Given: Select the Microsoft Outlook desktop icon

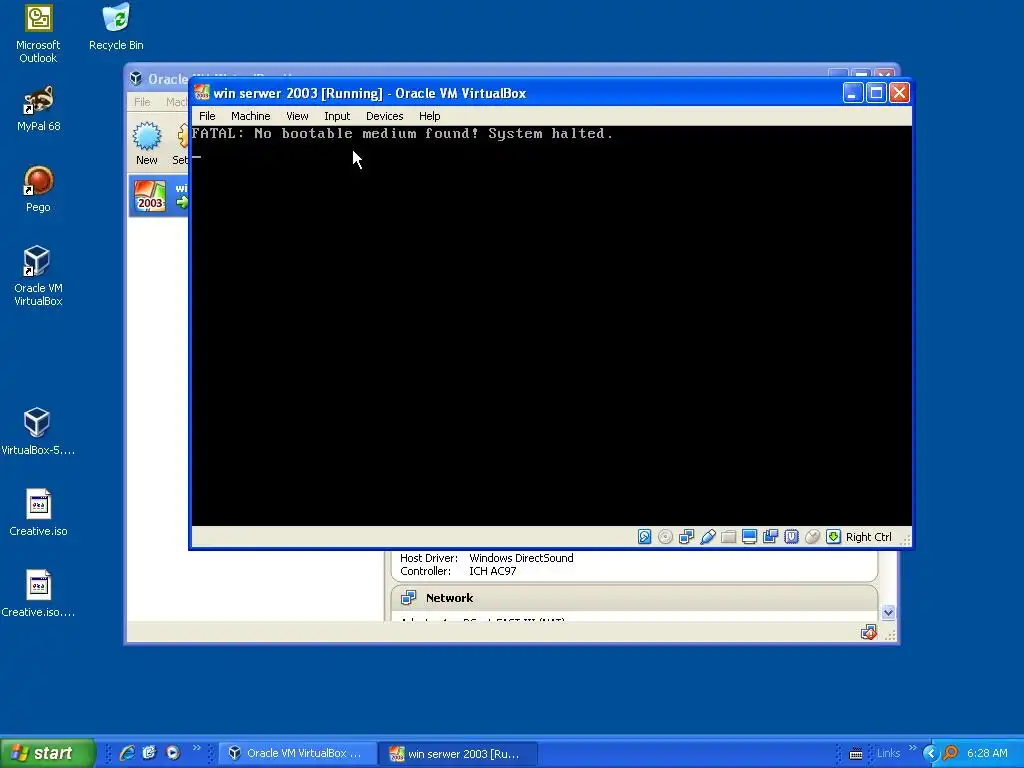Looking at the screenshot, I should point(38,34).
